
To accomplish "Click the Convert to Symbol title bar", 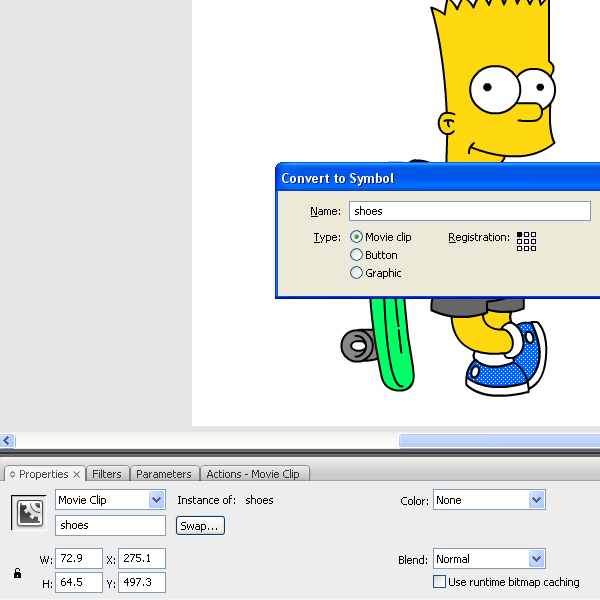I will coord(438,178).
